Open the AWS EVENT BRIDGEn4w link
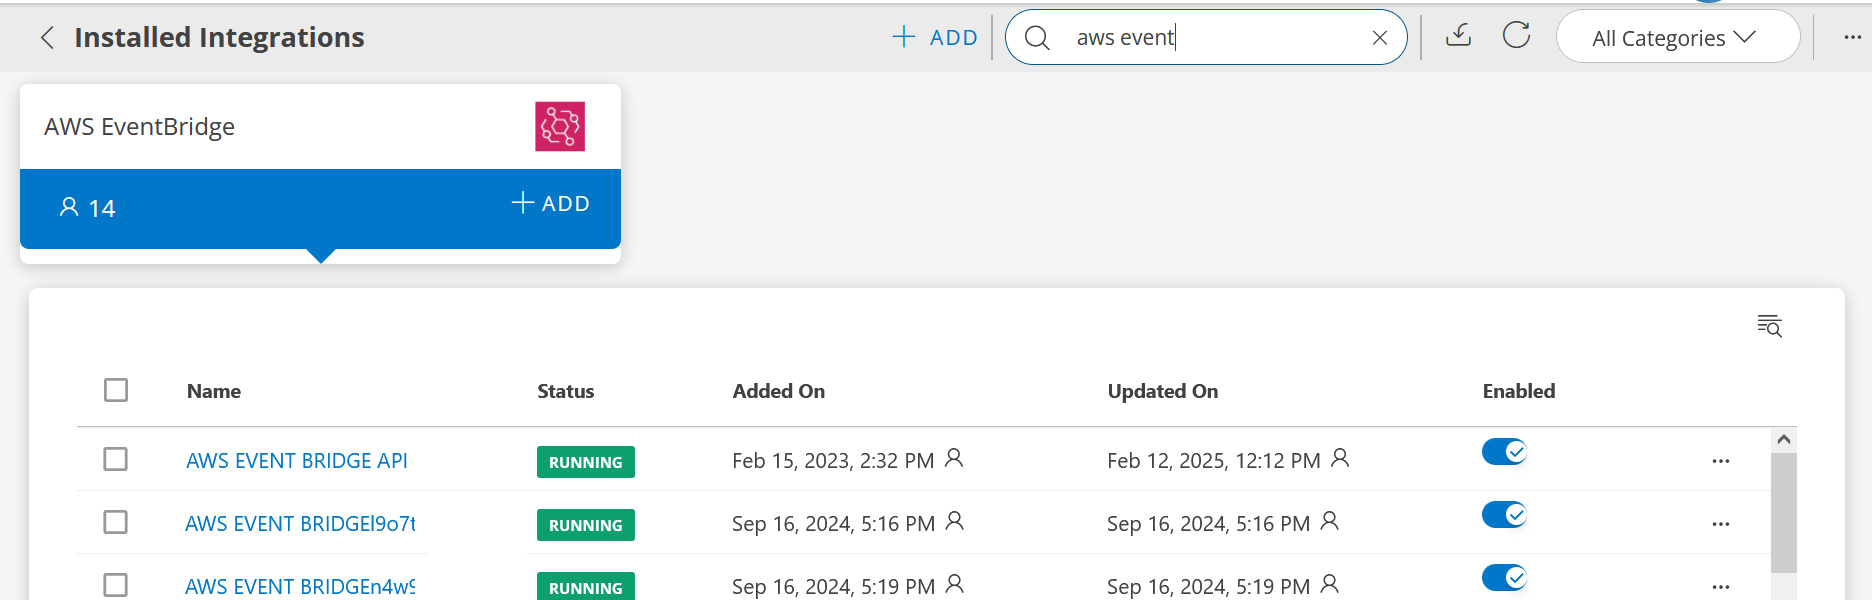1872x600 pixels. click(300, 587)
